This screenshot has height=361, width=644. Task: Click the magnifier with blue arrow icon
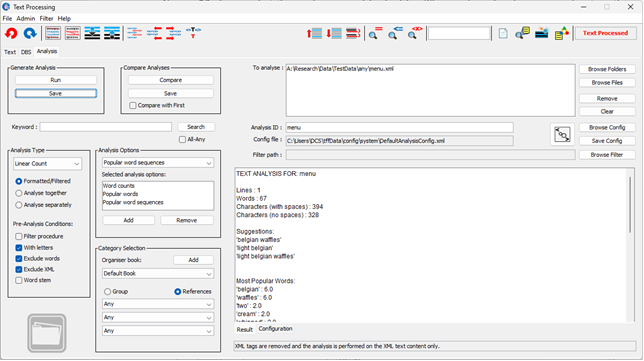(396, 33)
